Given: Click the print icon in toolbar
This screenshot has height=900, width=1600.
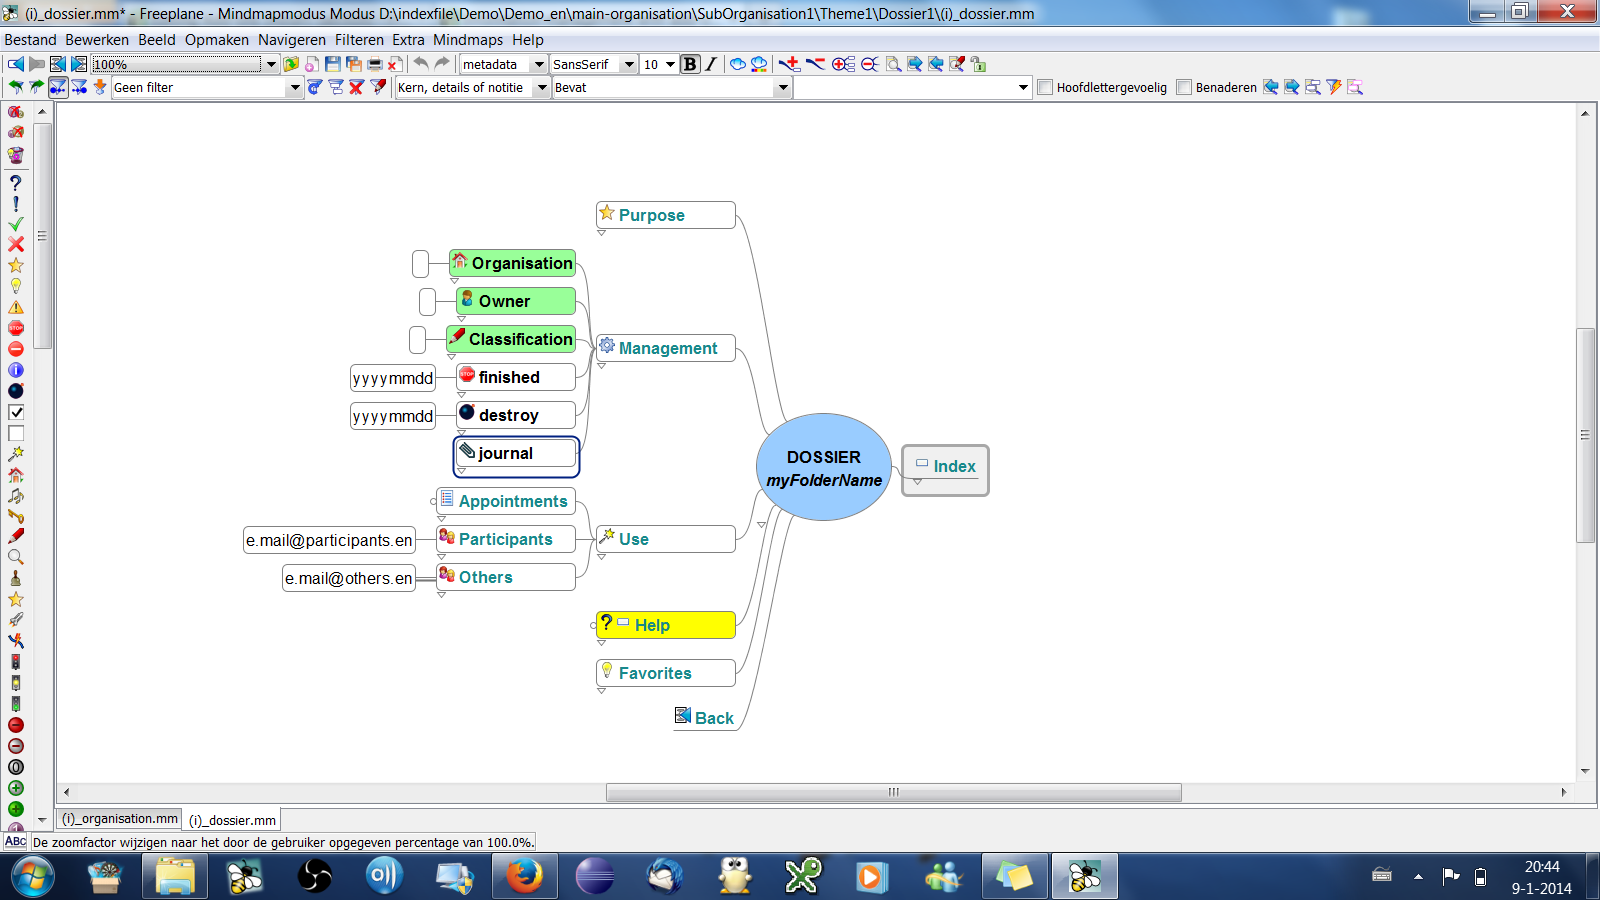Looking at the screenshot, I should [x=375, y=64].
